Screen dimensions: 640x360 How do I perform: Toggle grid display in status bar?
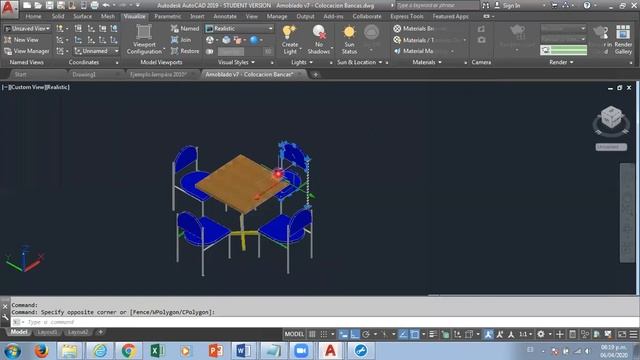point(312,334)
